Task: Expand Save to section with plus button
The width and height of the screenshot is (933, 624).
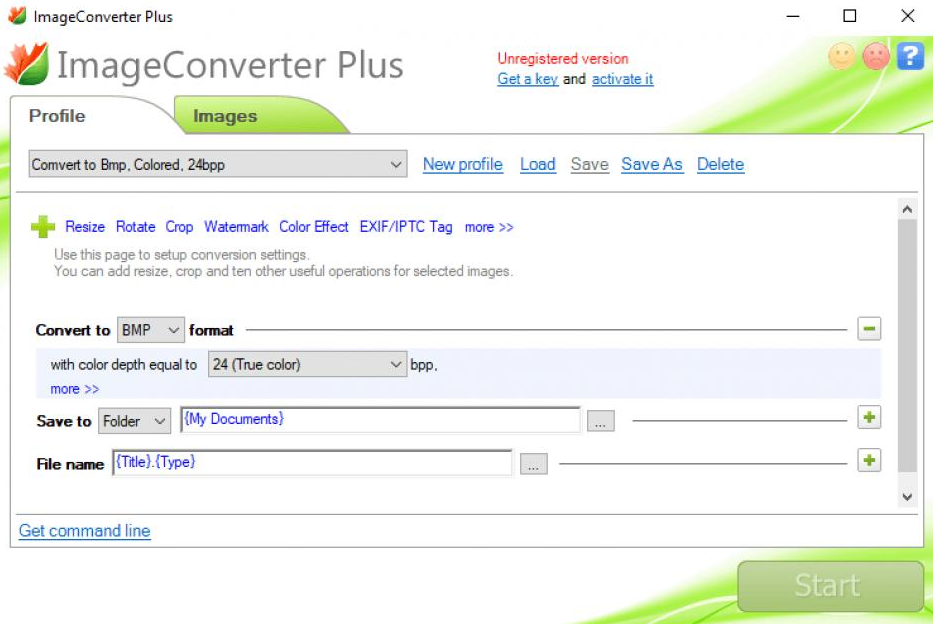Action: [x=869, y=418]
